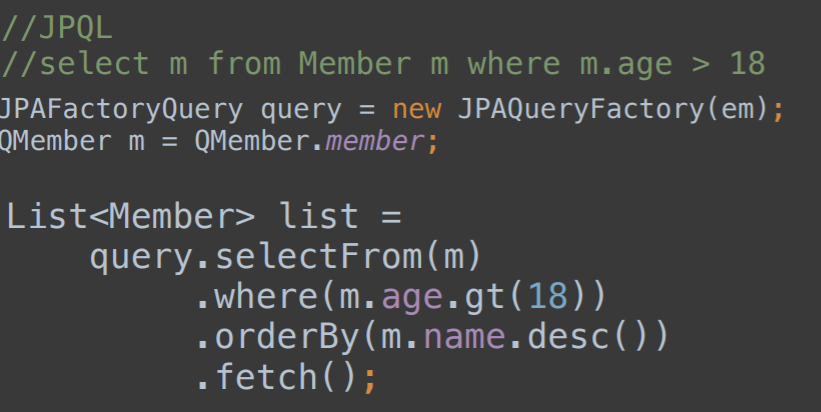
Task: Click the //JPQL comment line
Action: (x=57, y=28)
